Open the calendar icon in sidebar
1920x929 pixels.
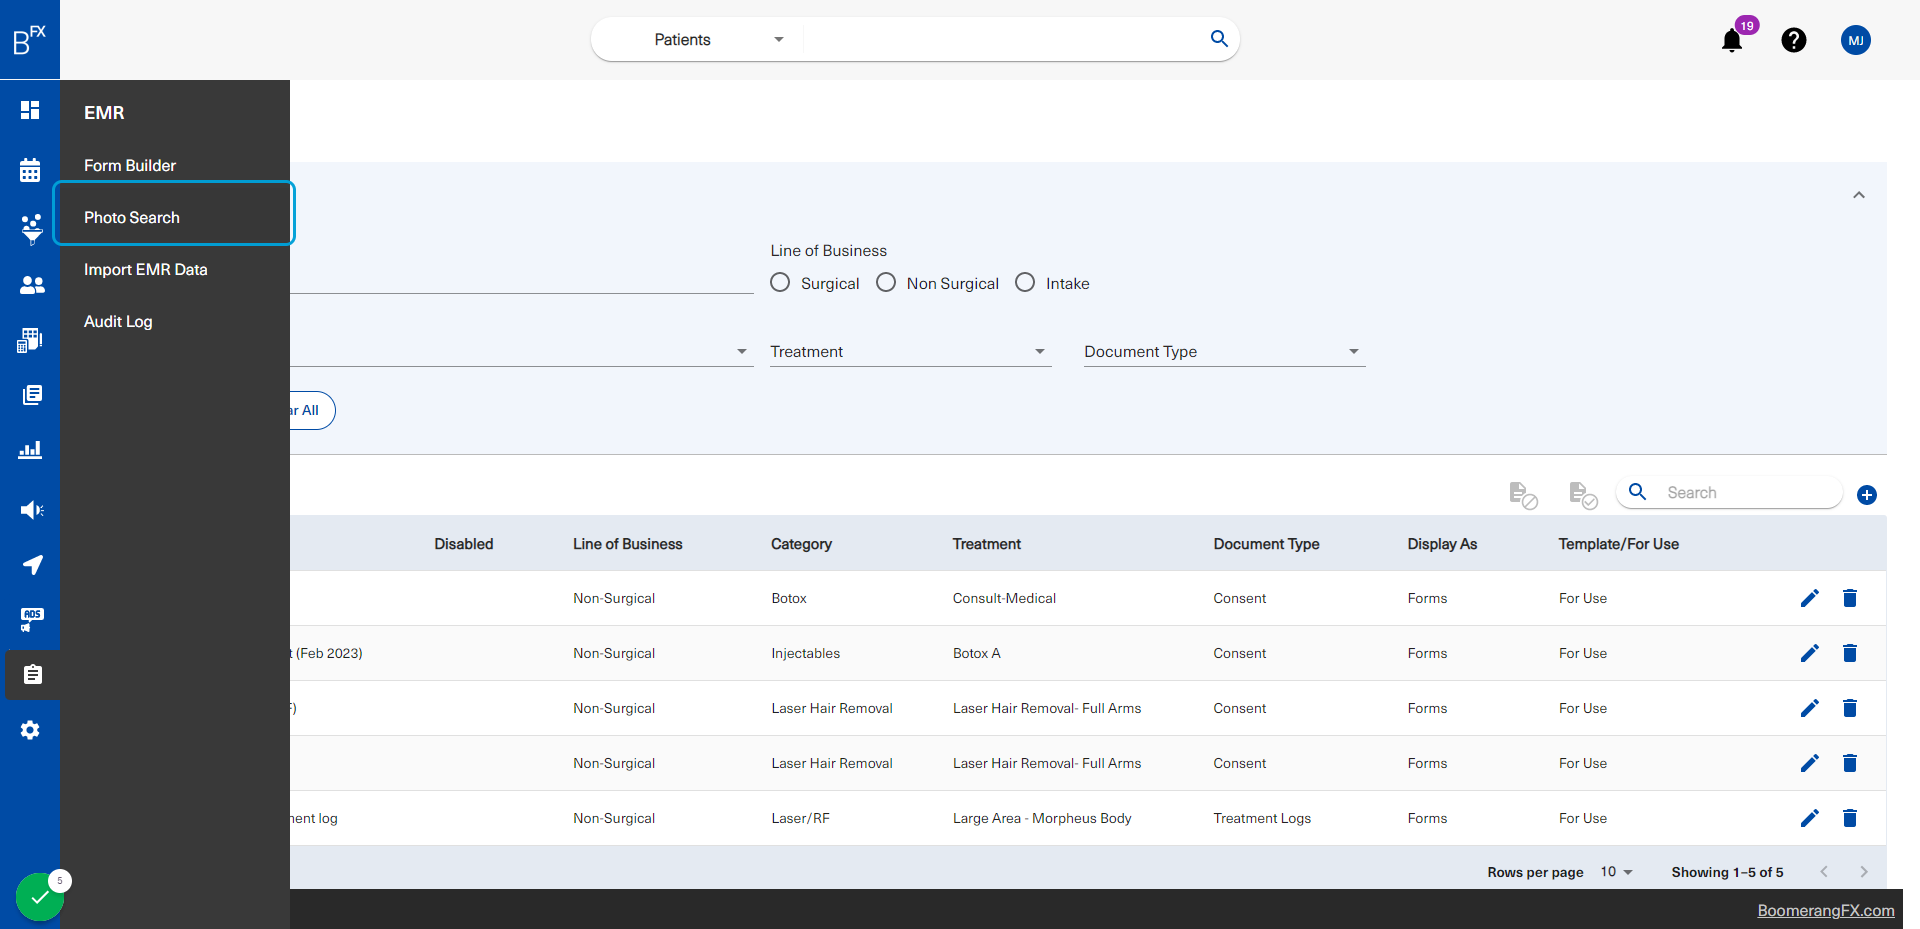click(x=30, y=170)
